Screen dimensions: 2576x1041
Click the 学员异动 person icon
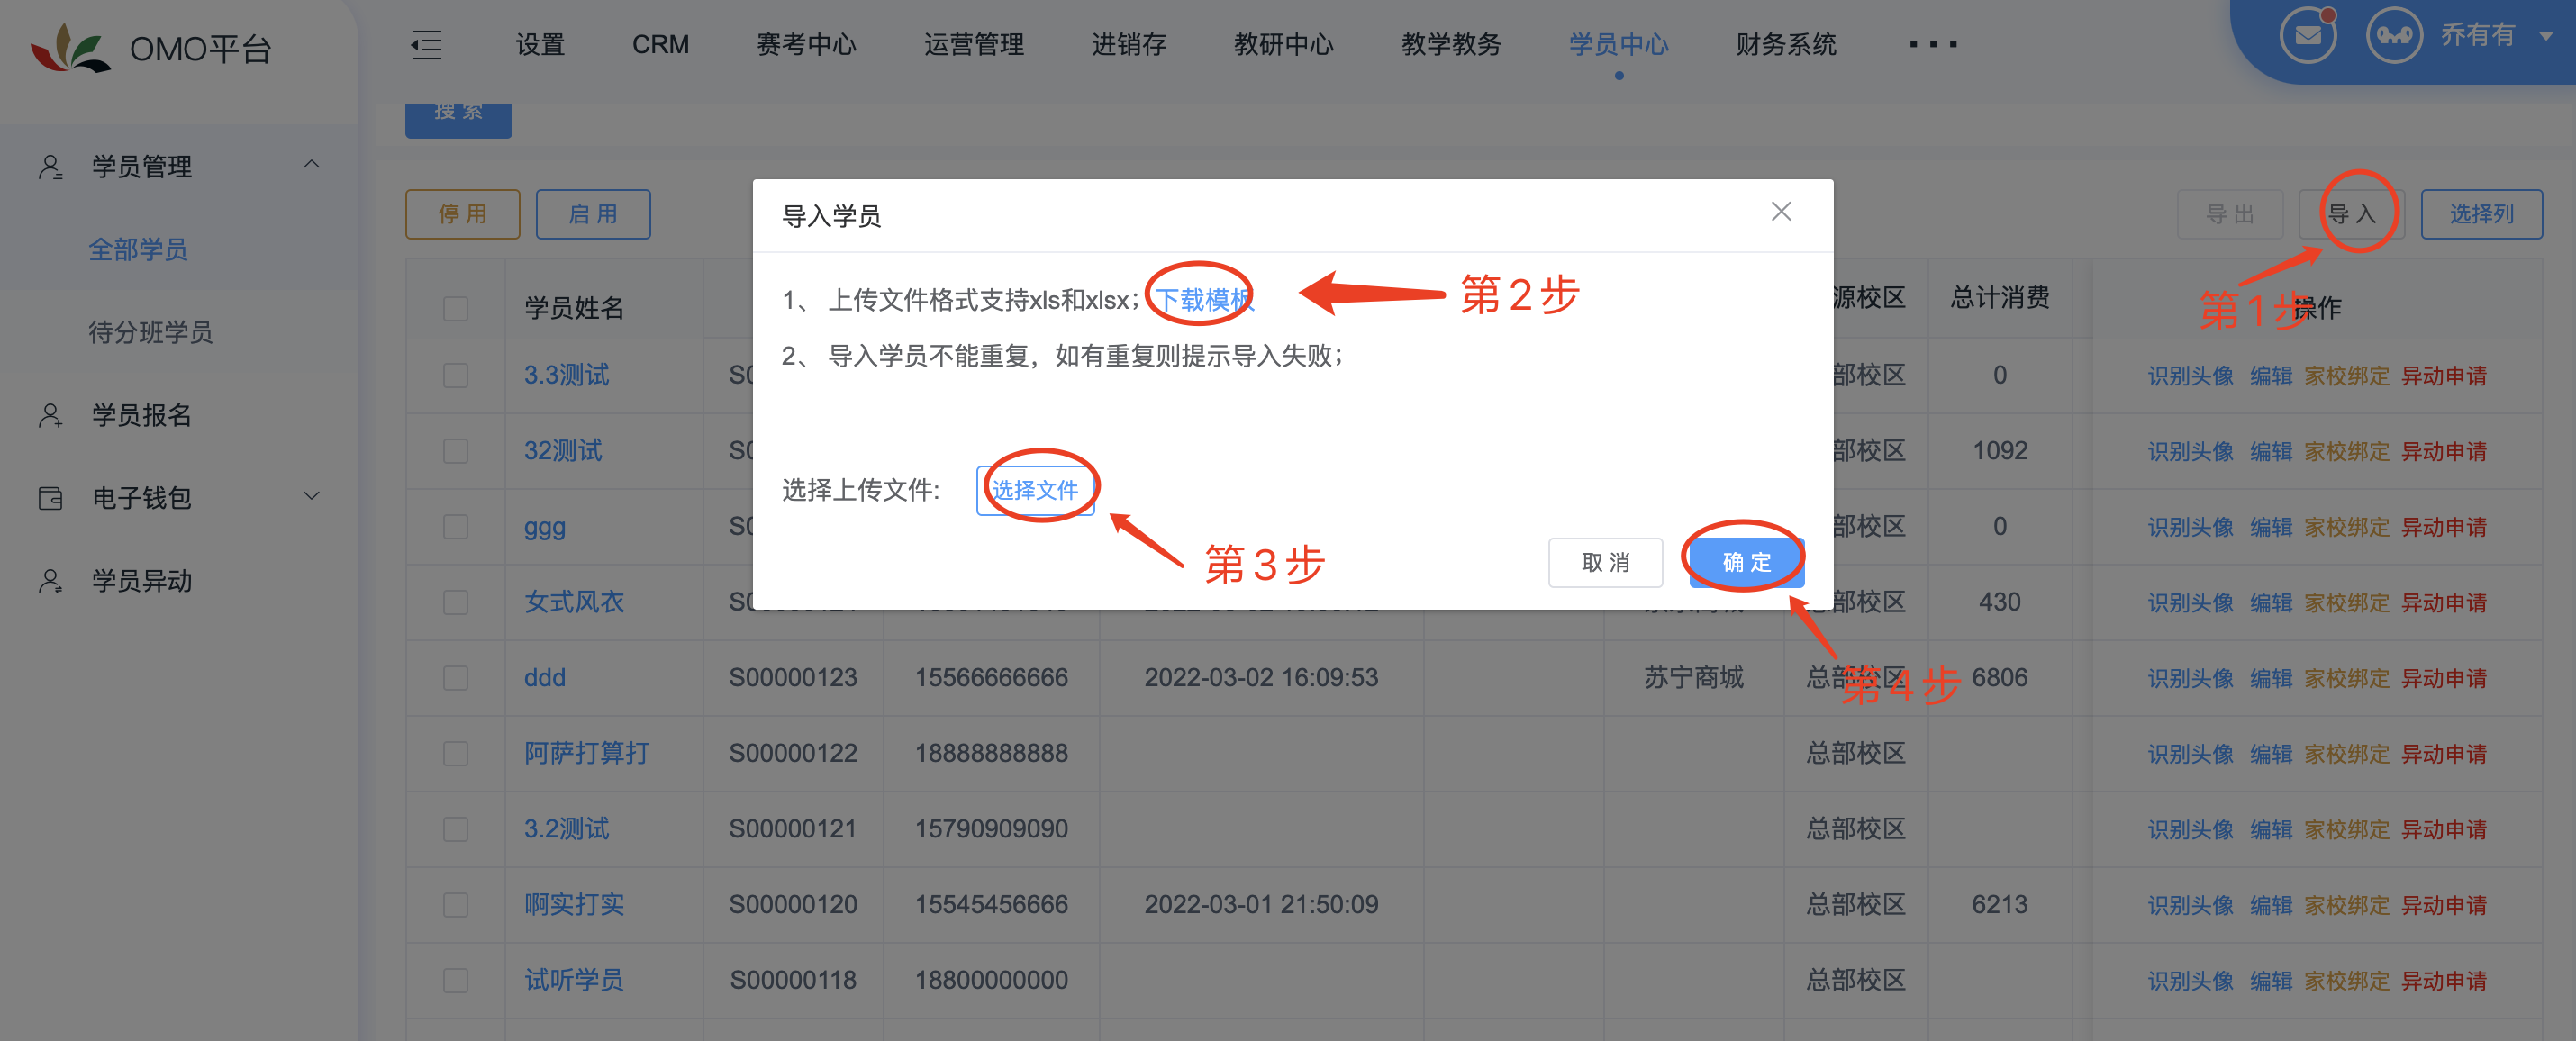click(50, 581)
